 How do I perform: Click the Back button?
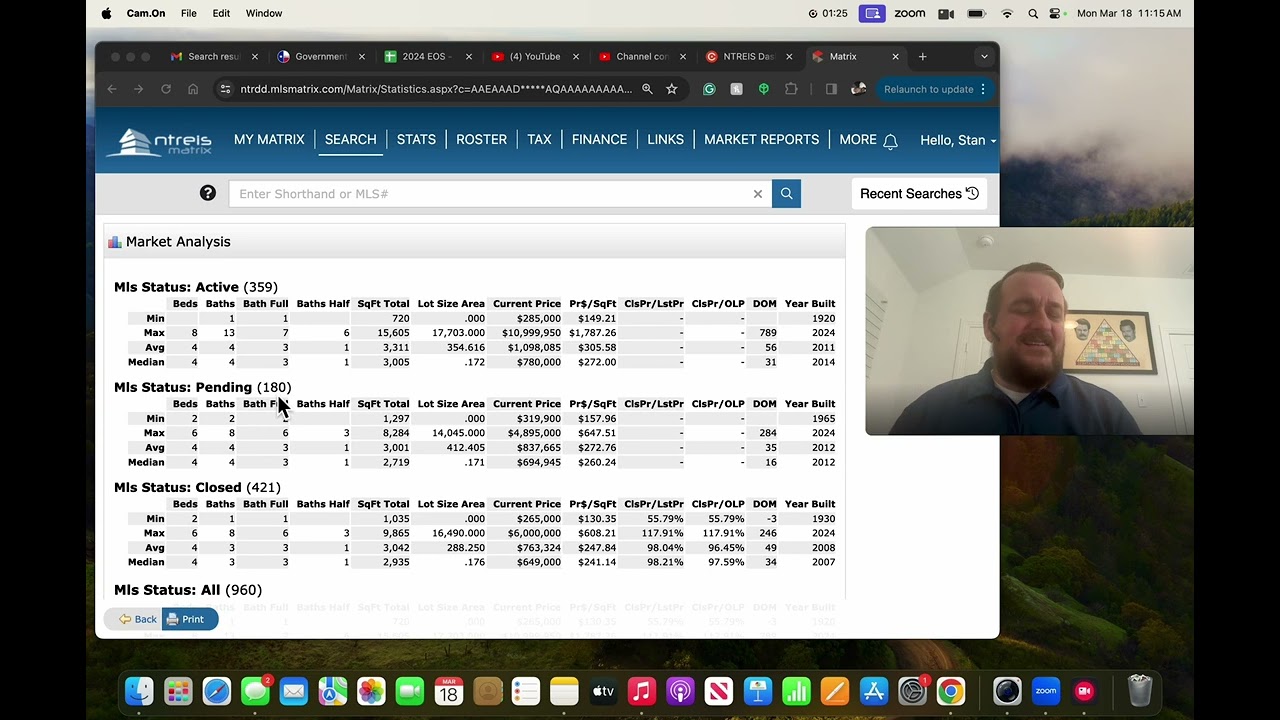tap(138, 620)
